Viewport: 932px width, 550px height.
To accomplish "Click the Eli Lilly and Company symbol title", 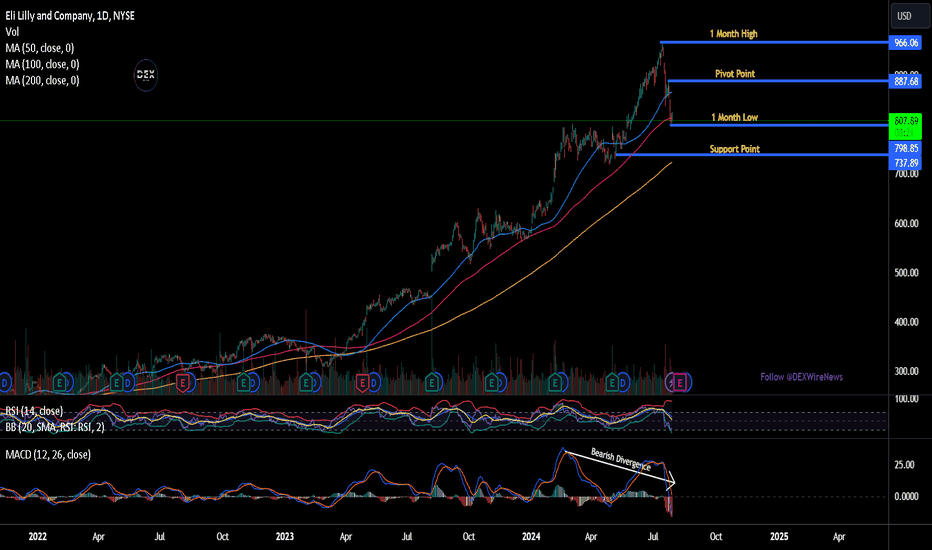I will click(x=70, y=16).
